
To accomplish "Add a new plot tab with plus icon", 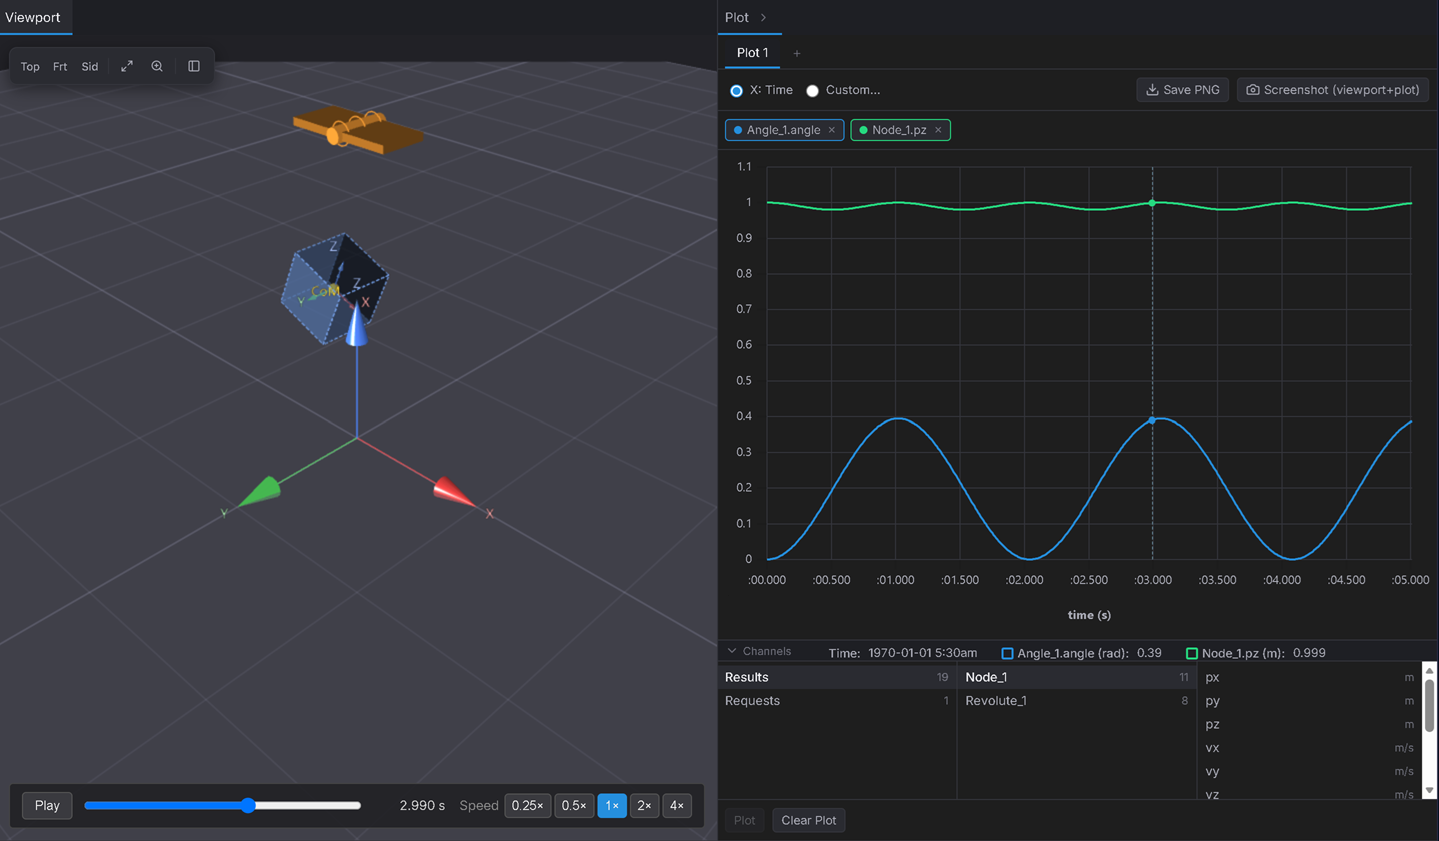I will (797, 53).
